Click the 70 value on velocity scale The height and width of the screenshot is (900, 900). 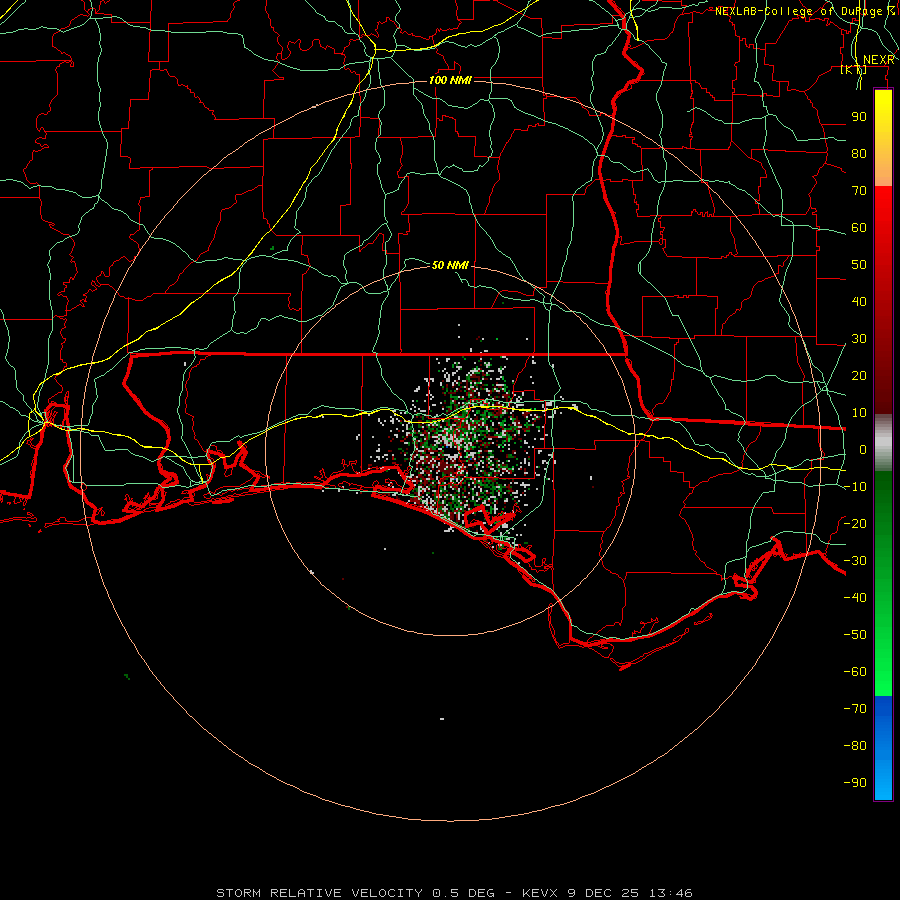[x=859, y=191]
